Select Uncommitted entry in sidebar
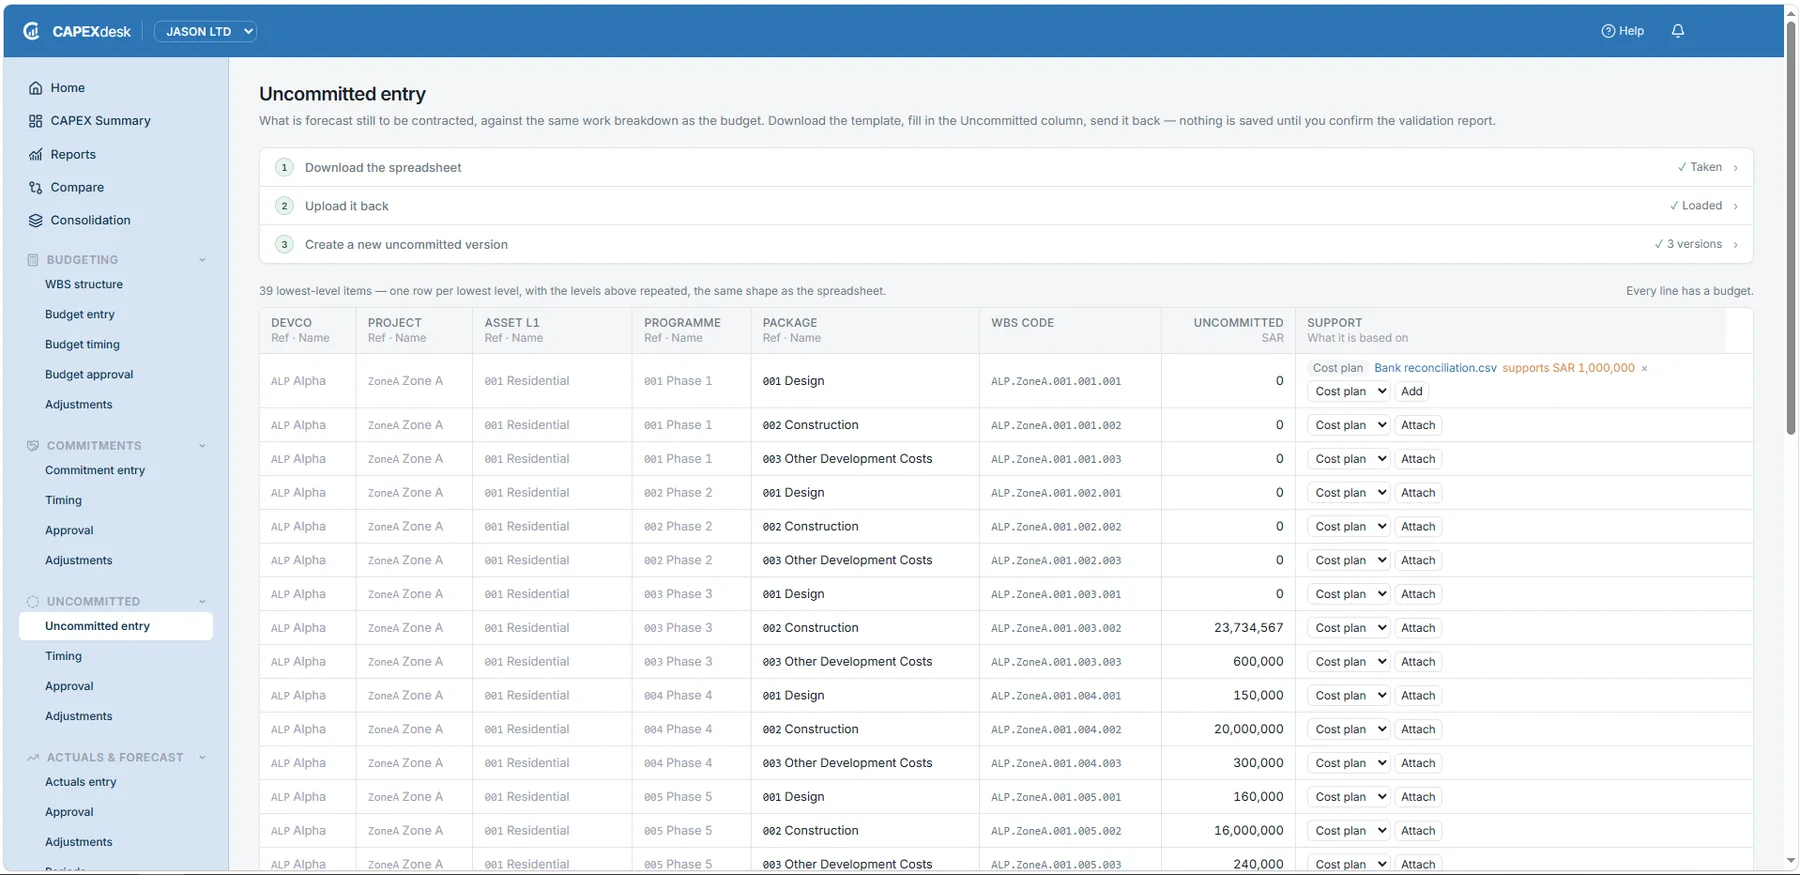The image size is (1800, 875). 116,627
